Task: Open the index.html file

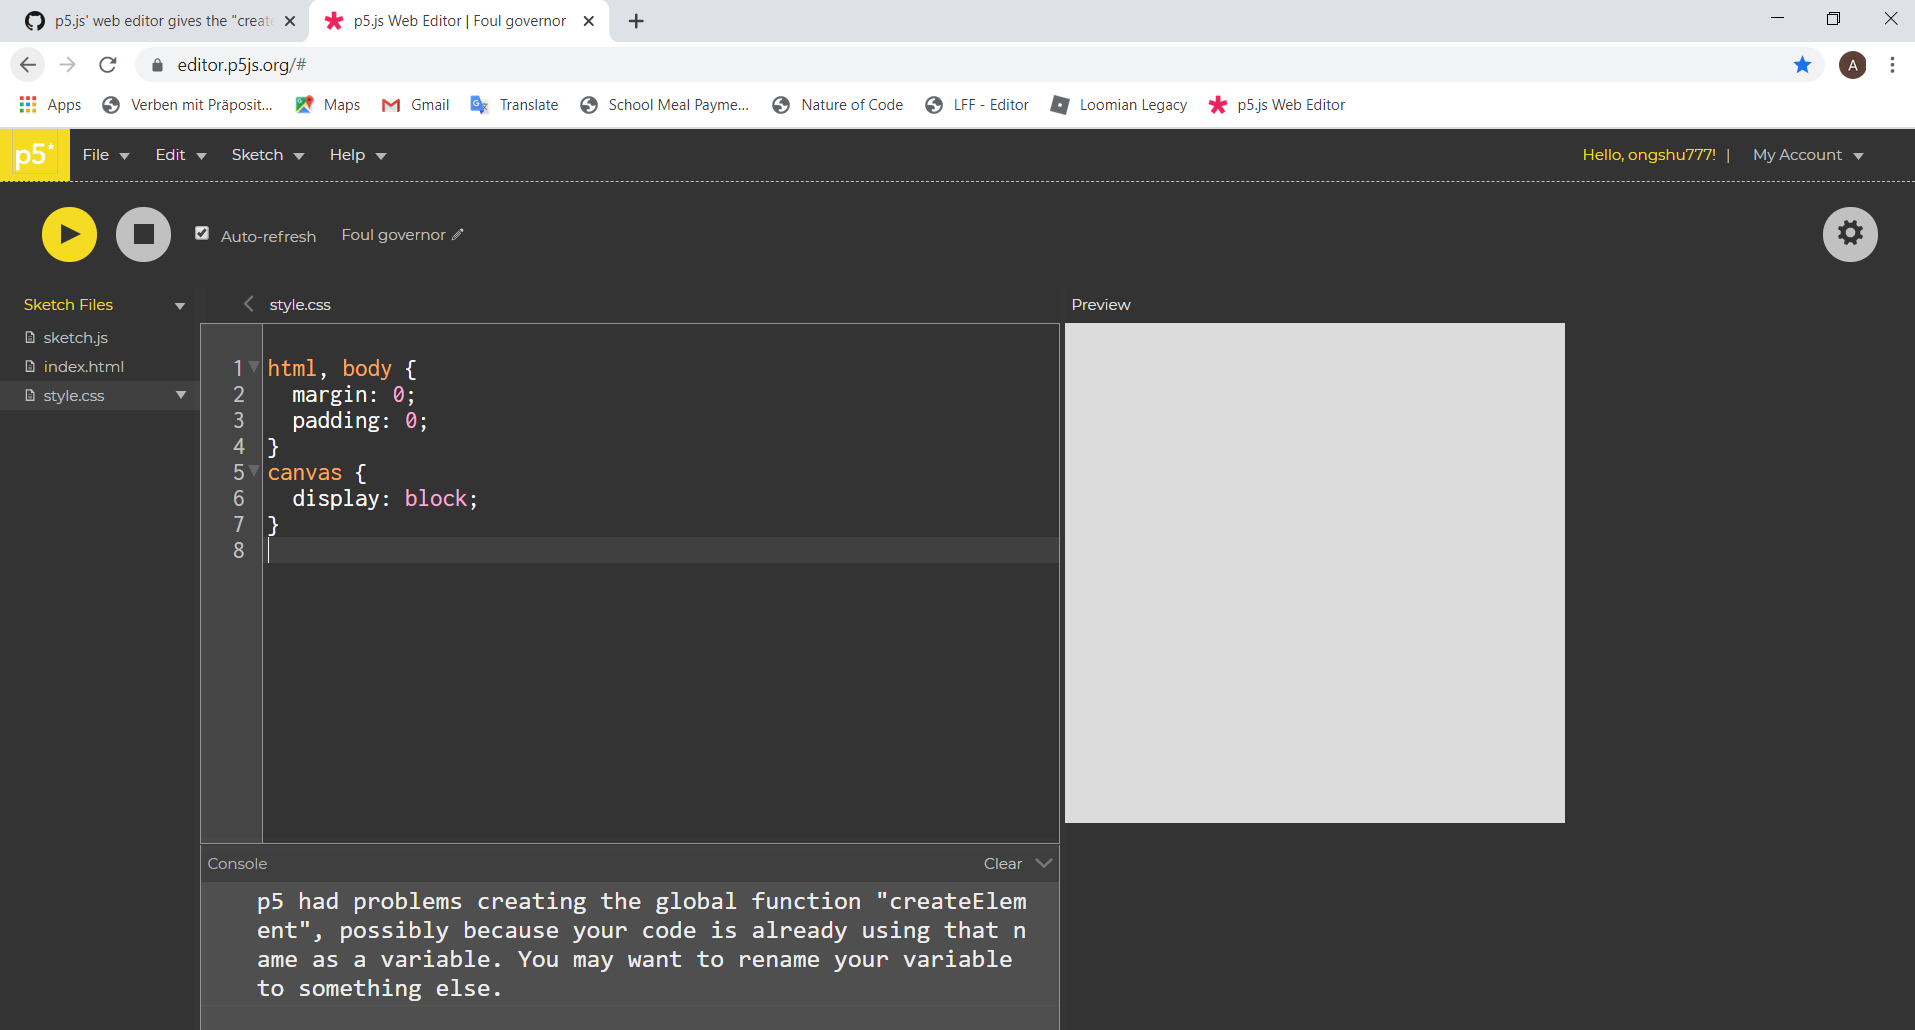Action: (x=85, y=366)
